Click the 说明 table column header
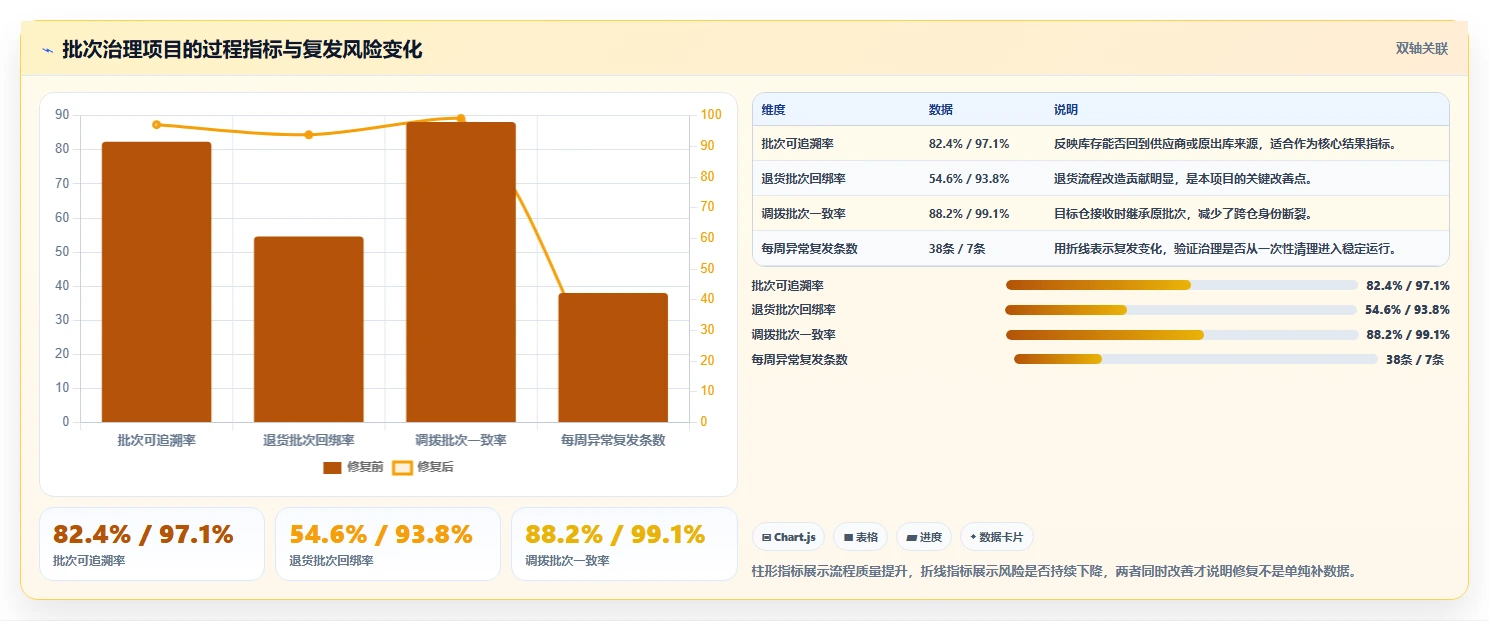Image resolution: width=1489 pixels, height=621 pixels. [1066, 109]
